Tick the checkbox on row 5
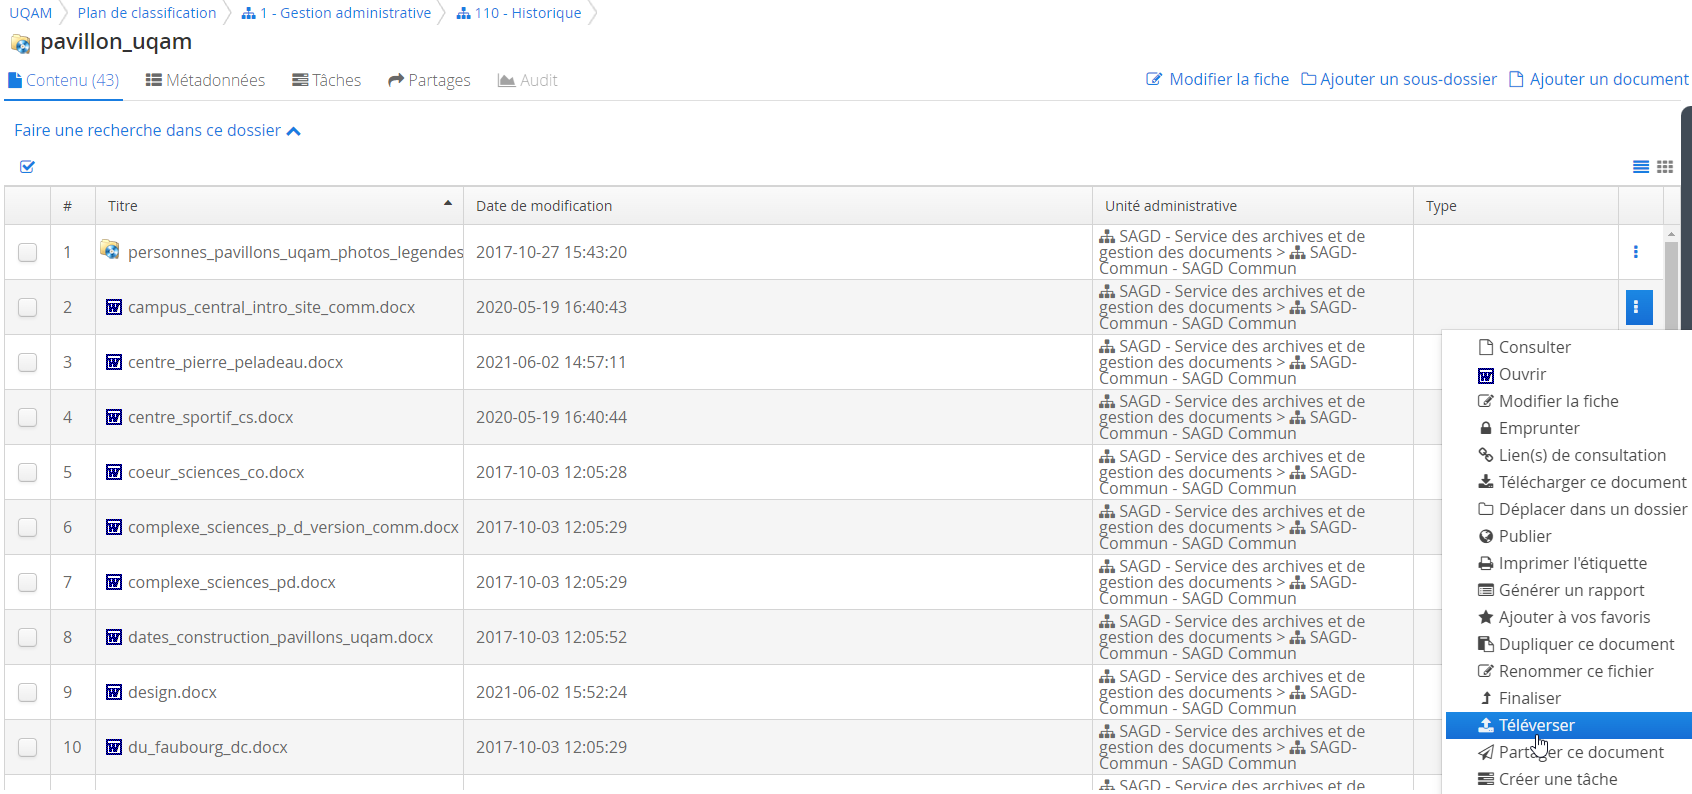This screenshot has height=794, width=1692. coord(27,472)
